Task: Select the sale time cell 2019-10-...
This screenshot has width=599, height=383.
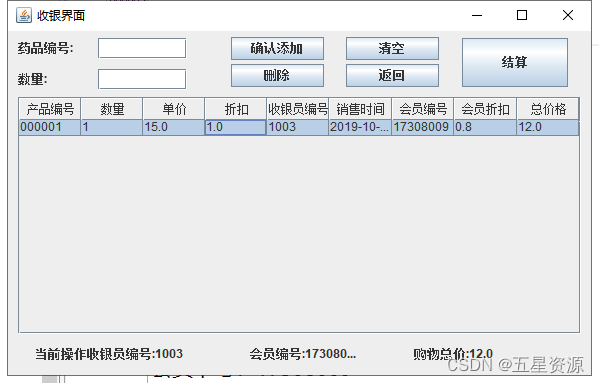Action: click(360, 127)
